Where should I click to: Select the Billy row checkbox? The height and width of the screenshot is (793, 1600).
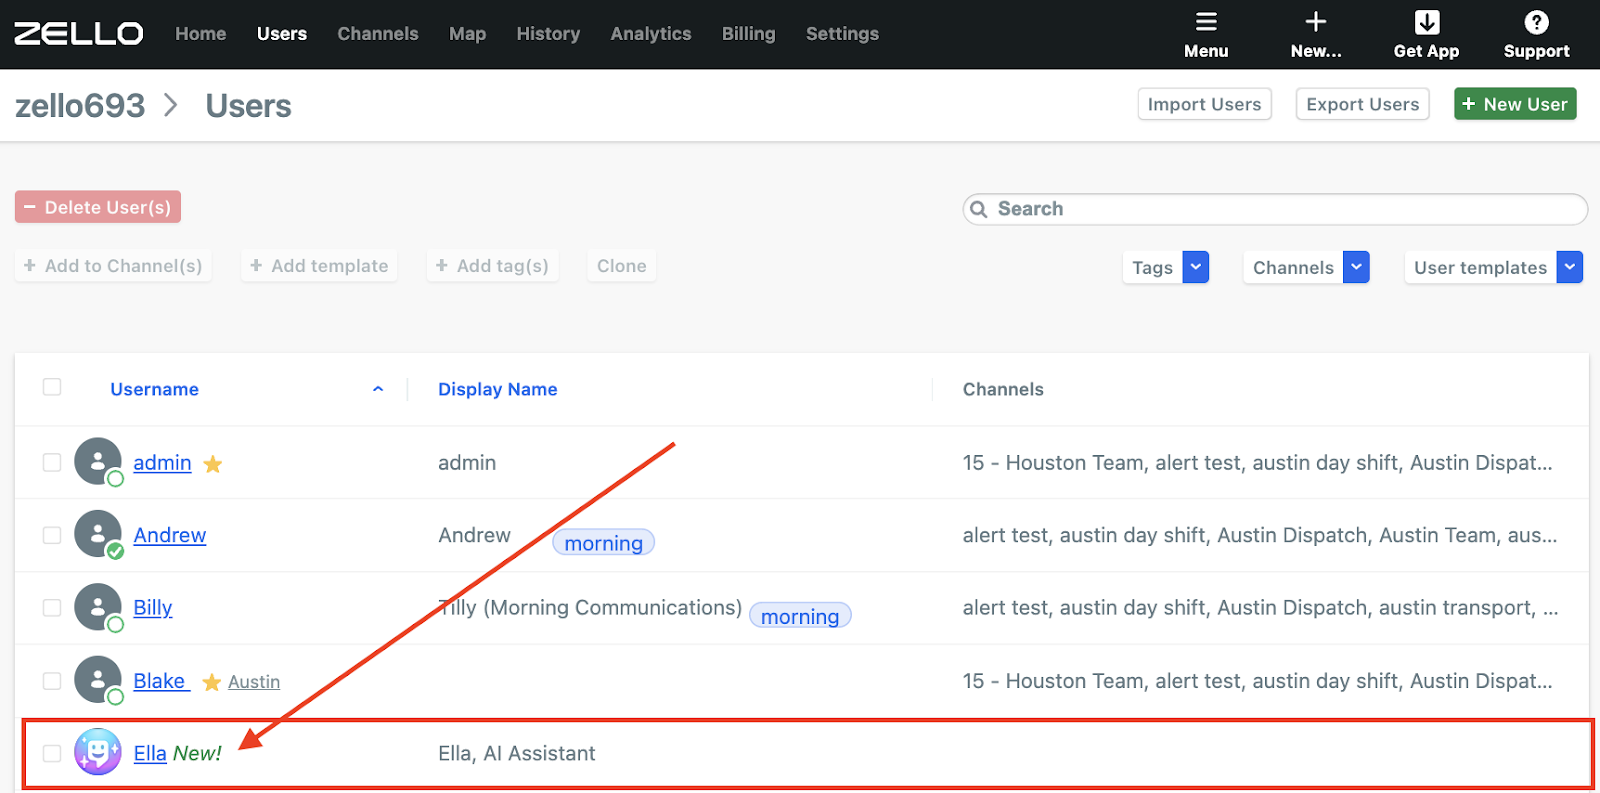pyautogui.click(x=52, y=608)
